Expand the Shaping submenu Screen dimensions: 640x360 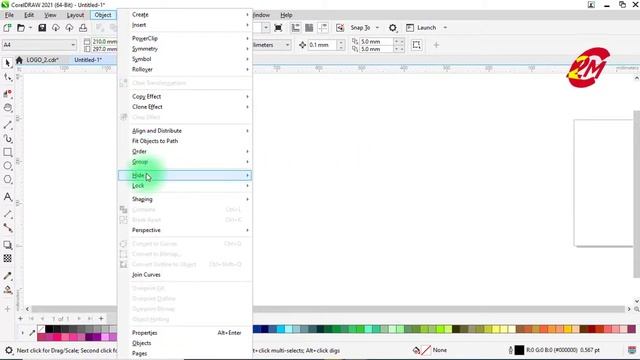click(185, 199)
